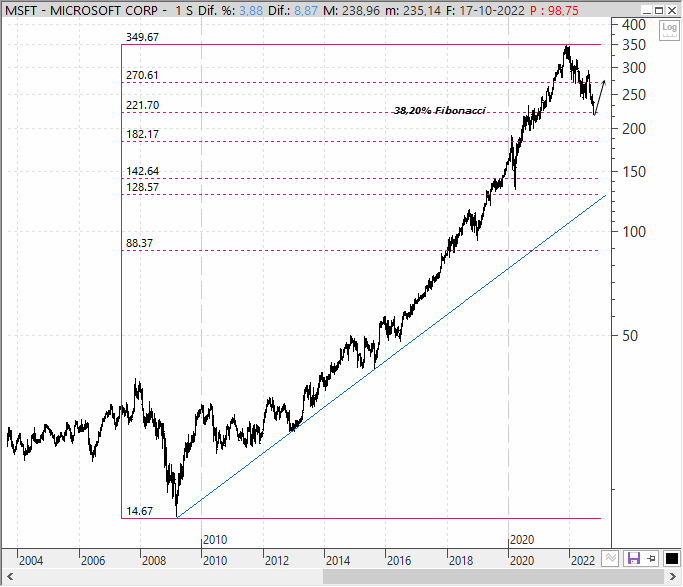Select the black projection arrow drawing
Screen dimensions: 683x587
click(x=600, y=98)
